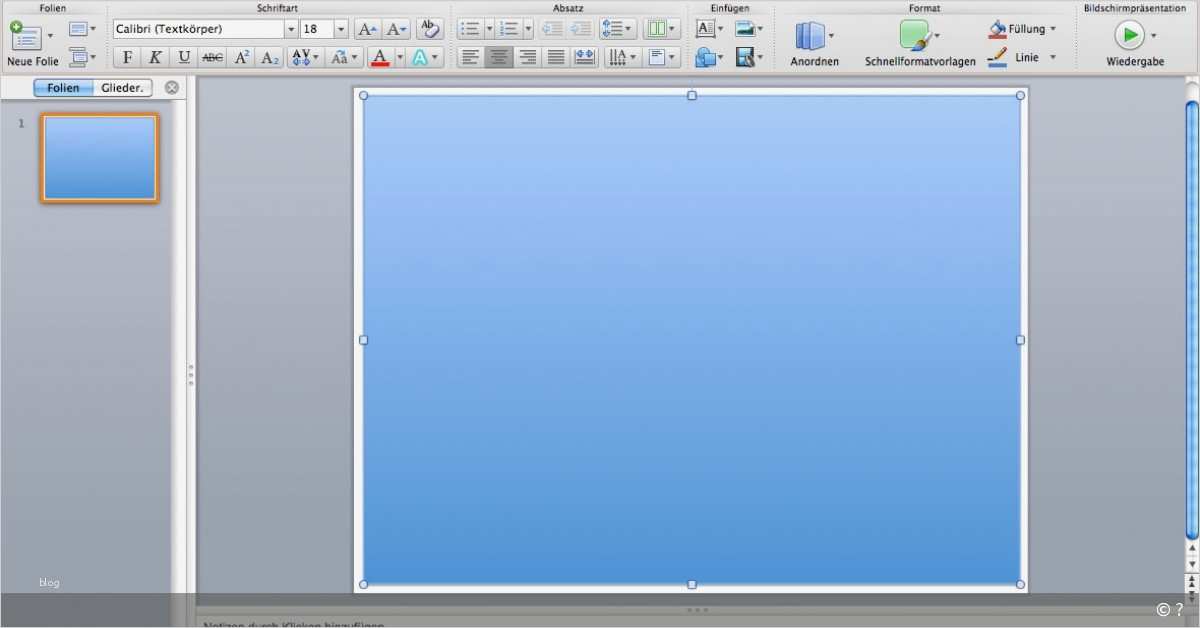
Task: Open the slide section dropdown below layout
Action: point(82,56)
